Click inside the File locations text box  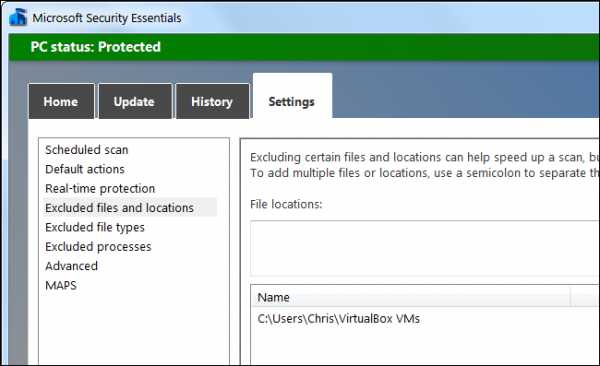[x=425, y=248]
